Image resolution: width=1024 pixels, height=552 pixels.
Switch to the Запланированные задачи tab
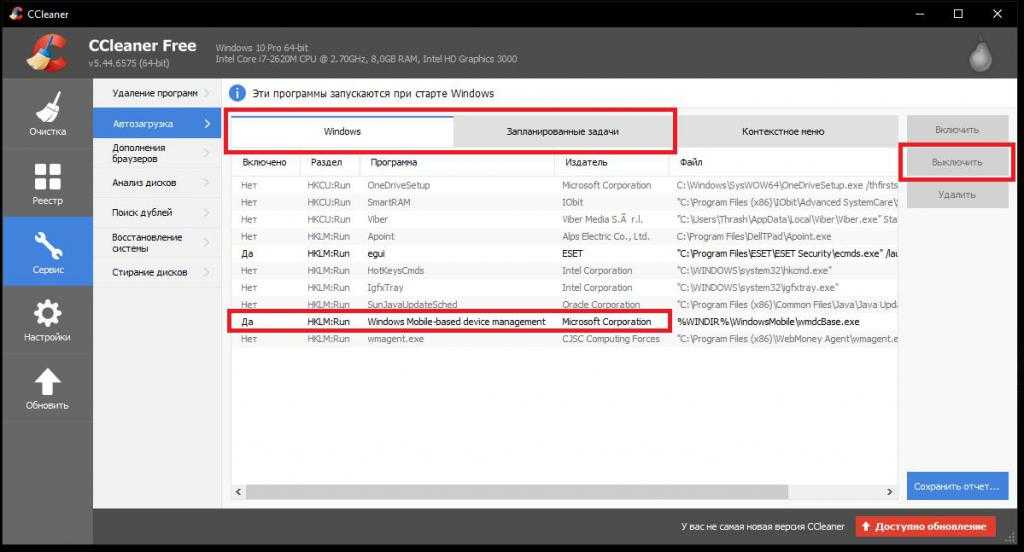(x=562, y=132)
